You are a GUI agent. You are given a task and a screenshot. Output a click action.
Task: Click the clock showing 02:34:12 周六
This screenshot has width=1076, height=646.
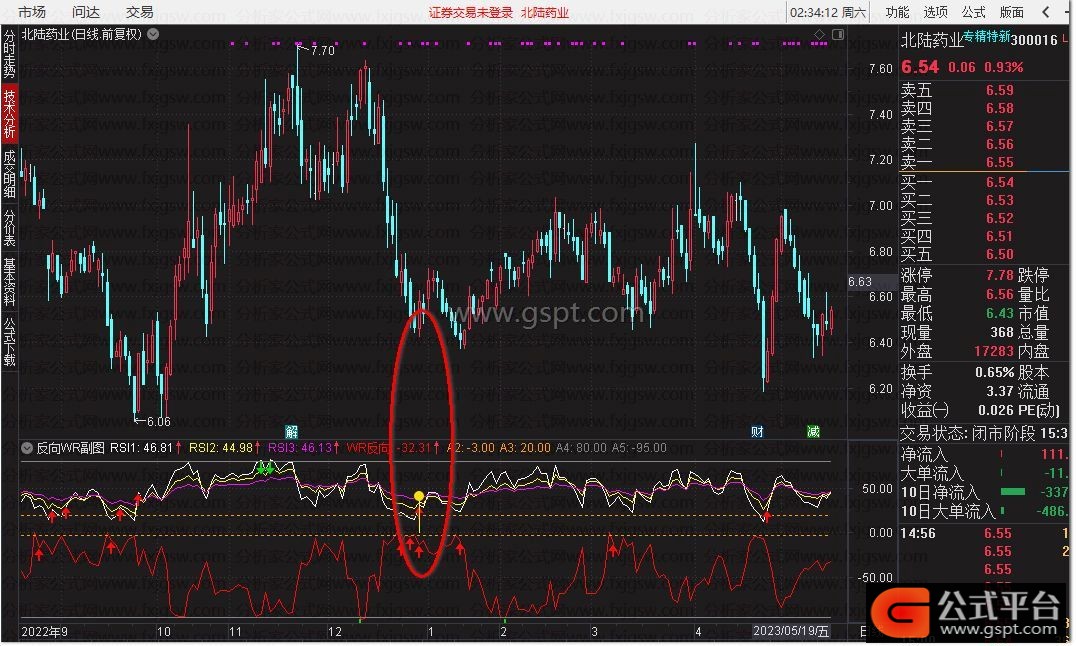[x=828, y=12]
